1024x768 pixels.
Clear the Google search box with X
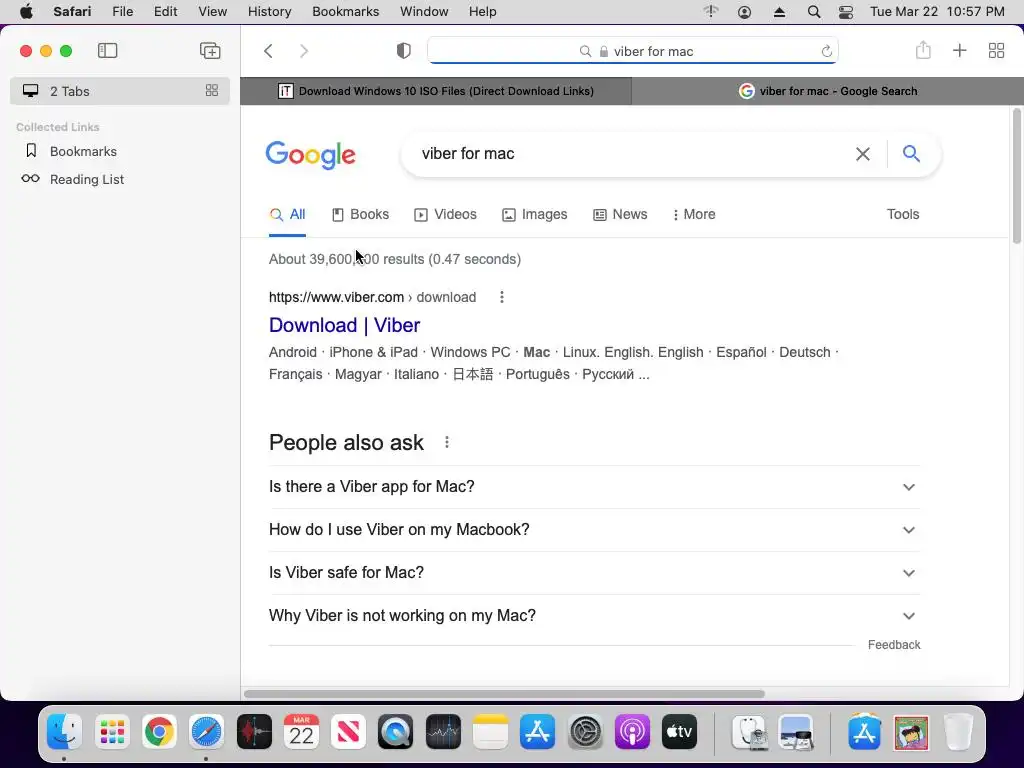863,153
